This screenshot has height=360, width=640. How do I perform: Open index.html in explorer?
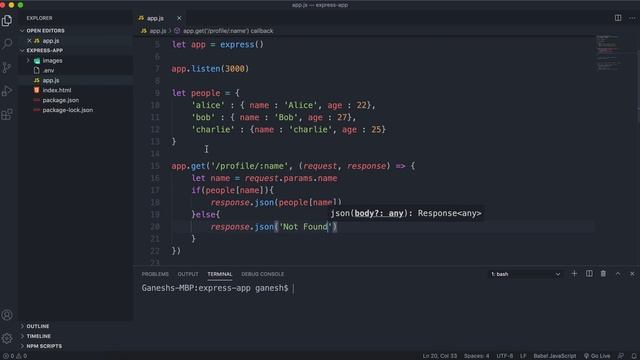pos(56,90)
